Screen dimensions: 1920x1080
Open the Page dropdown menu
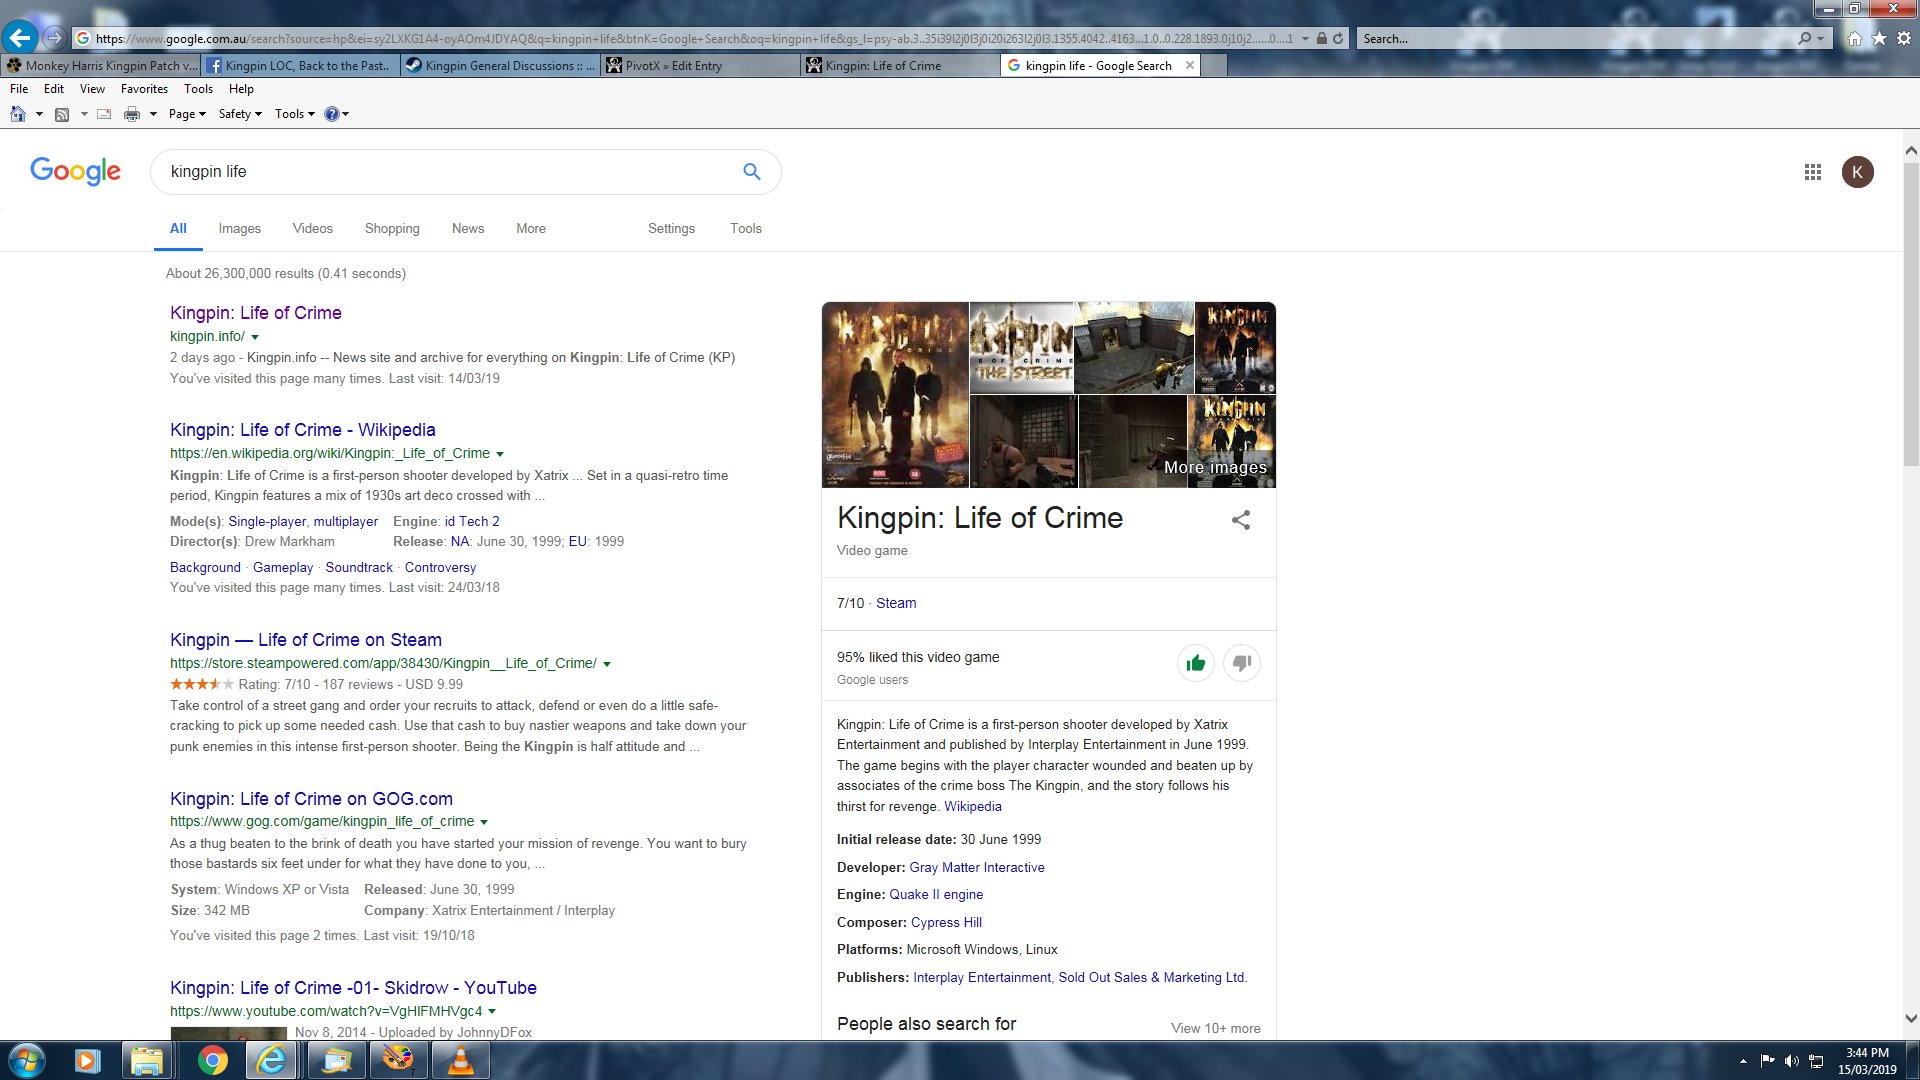[187, 114]
